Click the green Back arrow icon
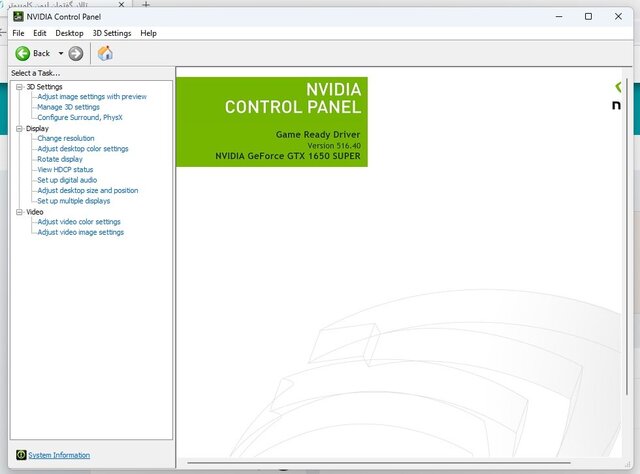This screenshot has height=474, width=640. click(22, 53)
